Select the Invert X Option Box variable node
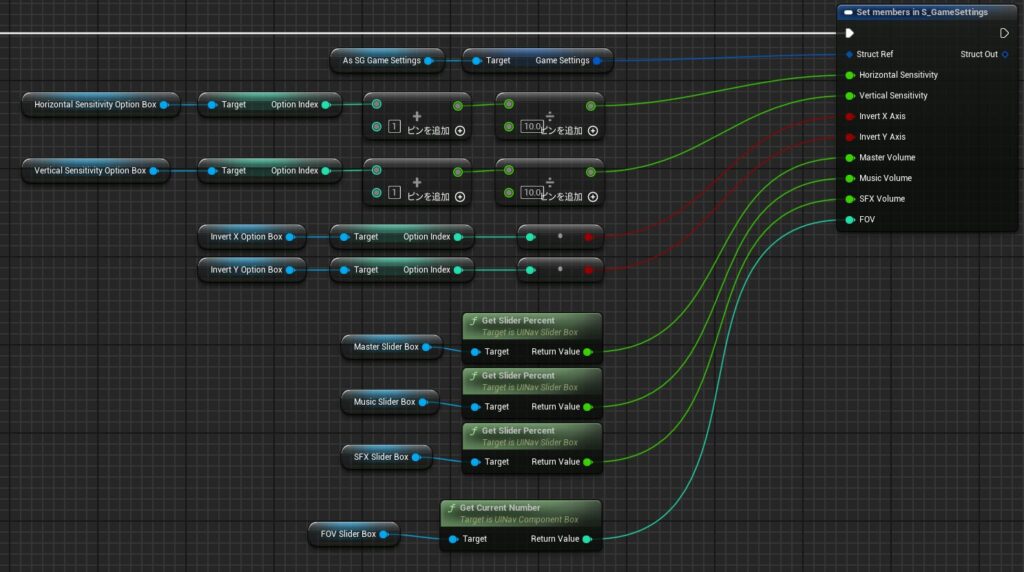Viewport: 1024px width, 572px height. coord(251,237)
